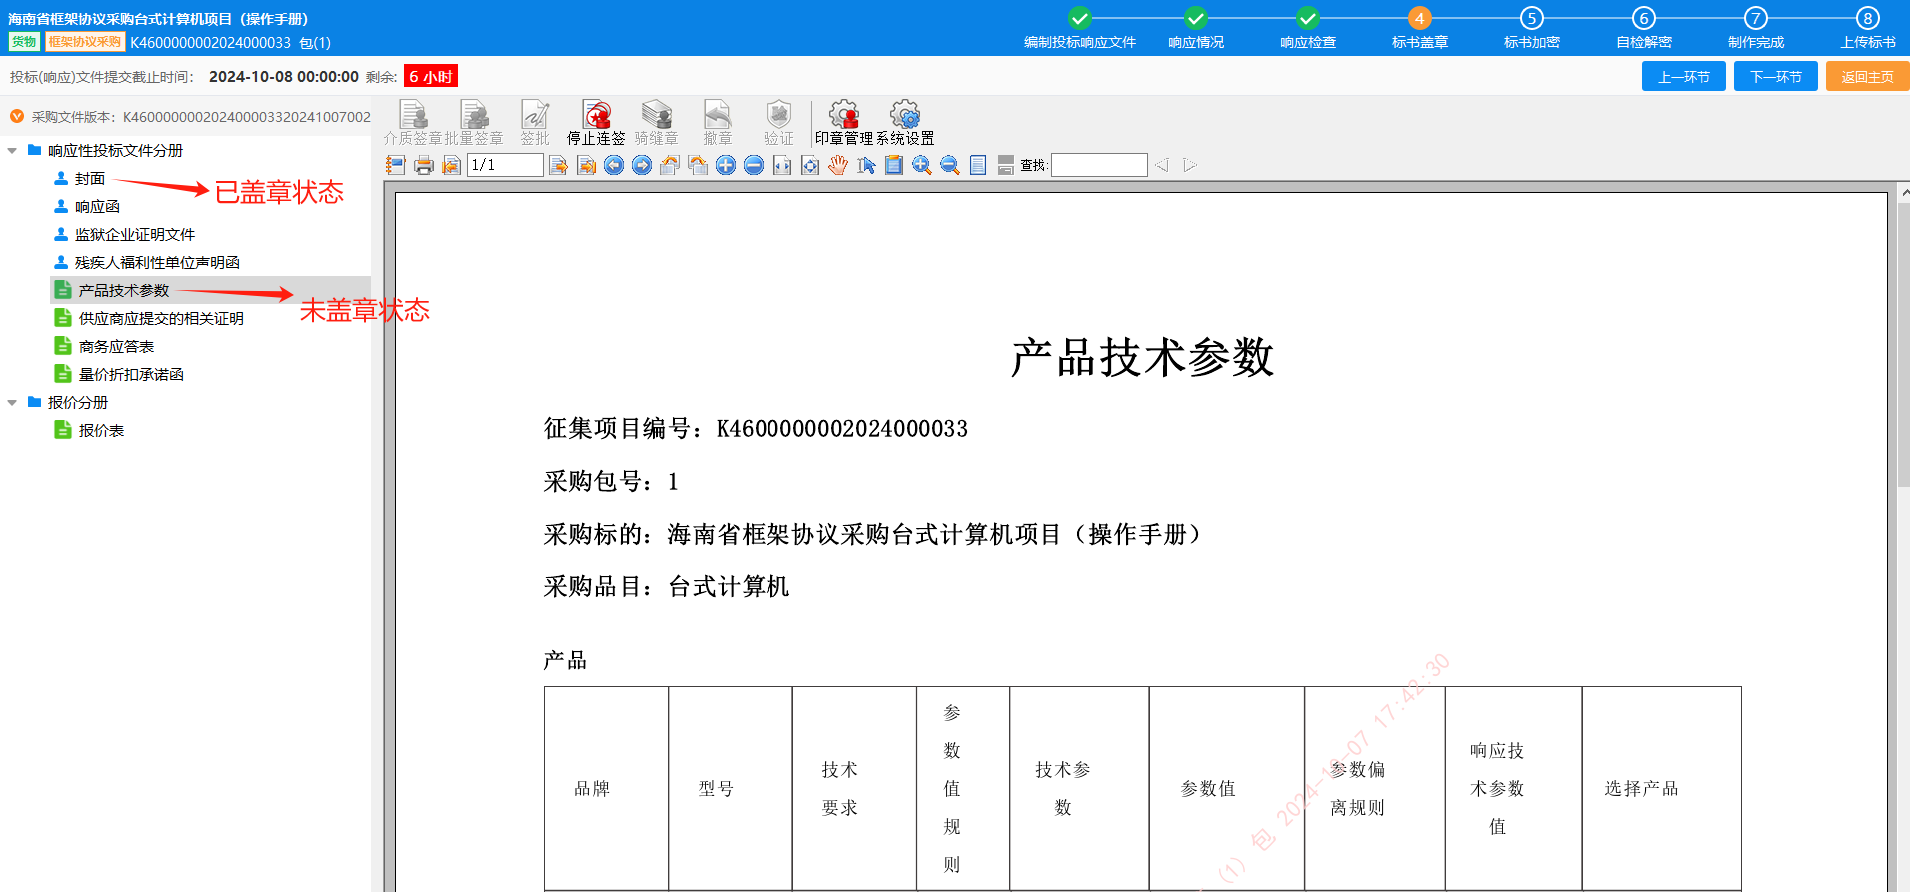1910x892 pixels.
Task: Go to step 4 标书盖章
Action: 1420,28
